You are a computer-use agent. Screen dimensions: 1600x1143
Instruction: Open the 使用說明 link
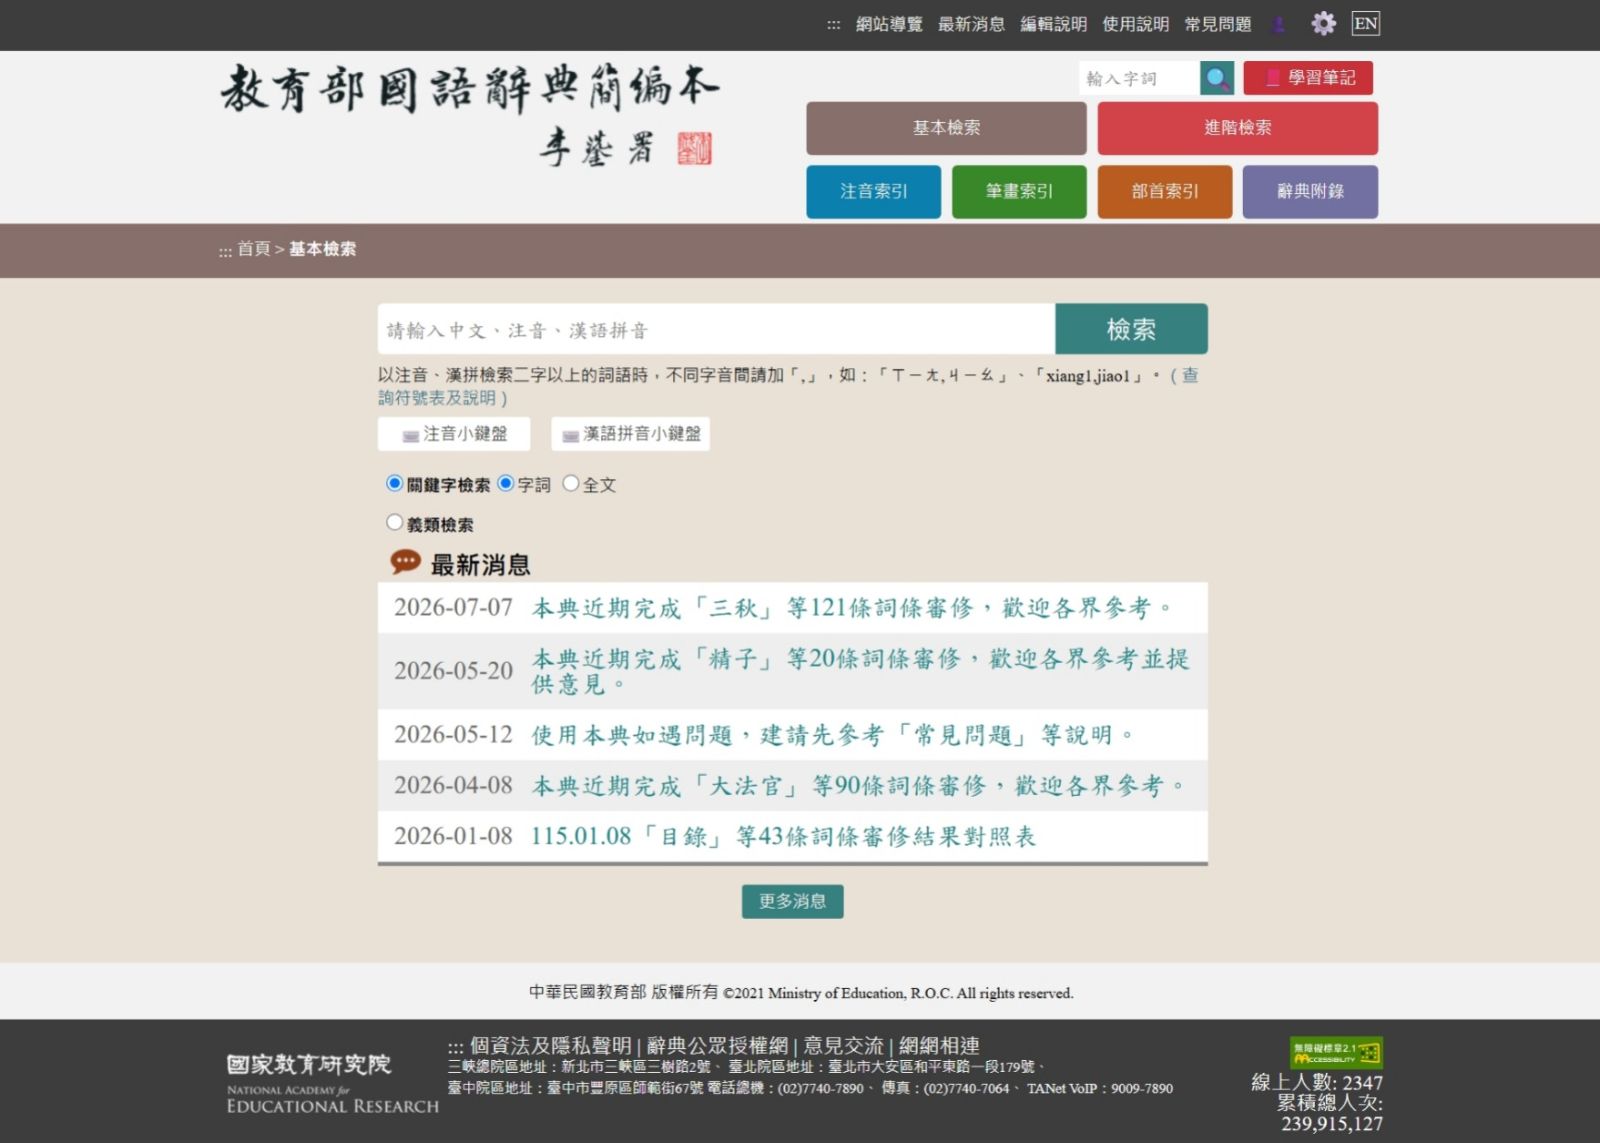pyautogui.click(x=1135, y=24)
